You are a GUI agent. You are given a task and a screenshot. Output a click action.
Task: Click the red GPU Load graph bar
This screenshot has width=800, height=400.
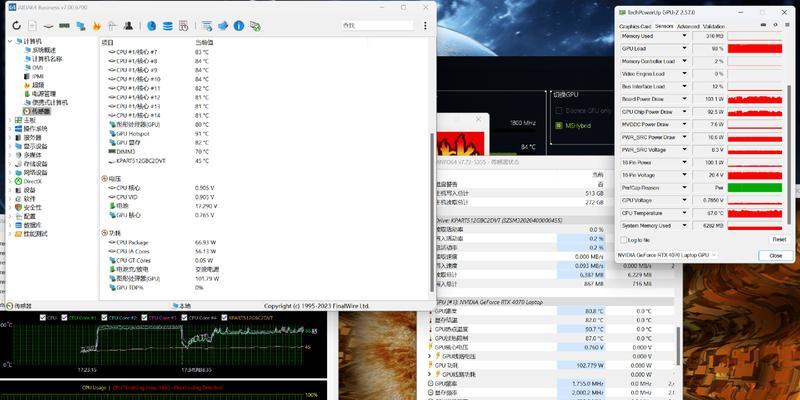[x=754, y=48]
